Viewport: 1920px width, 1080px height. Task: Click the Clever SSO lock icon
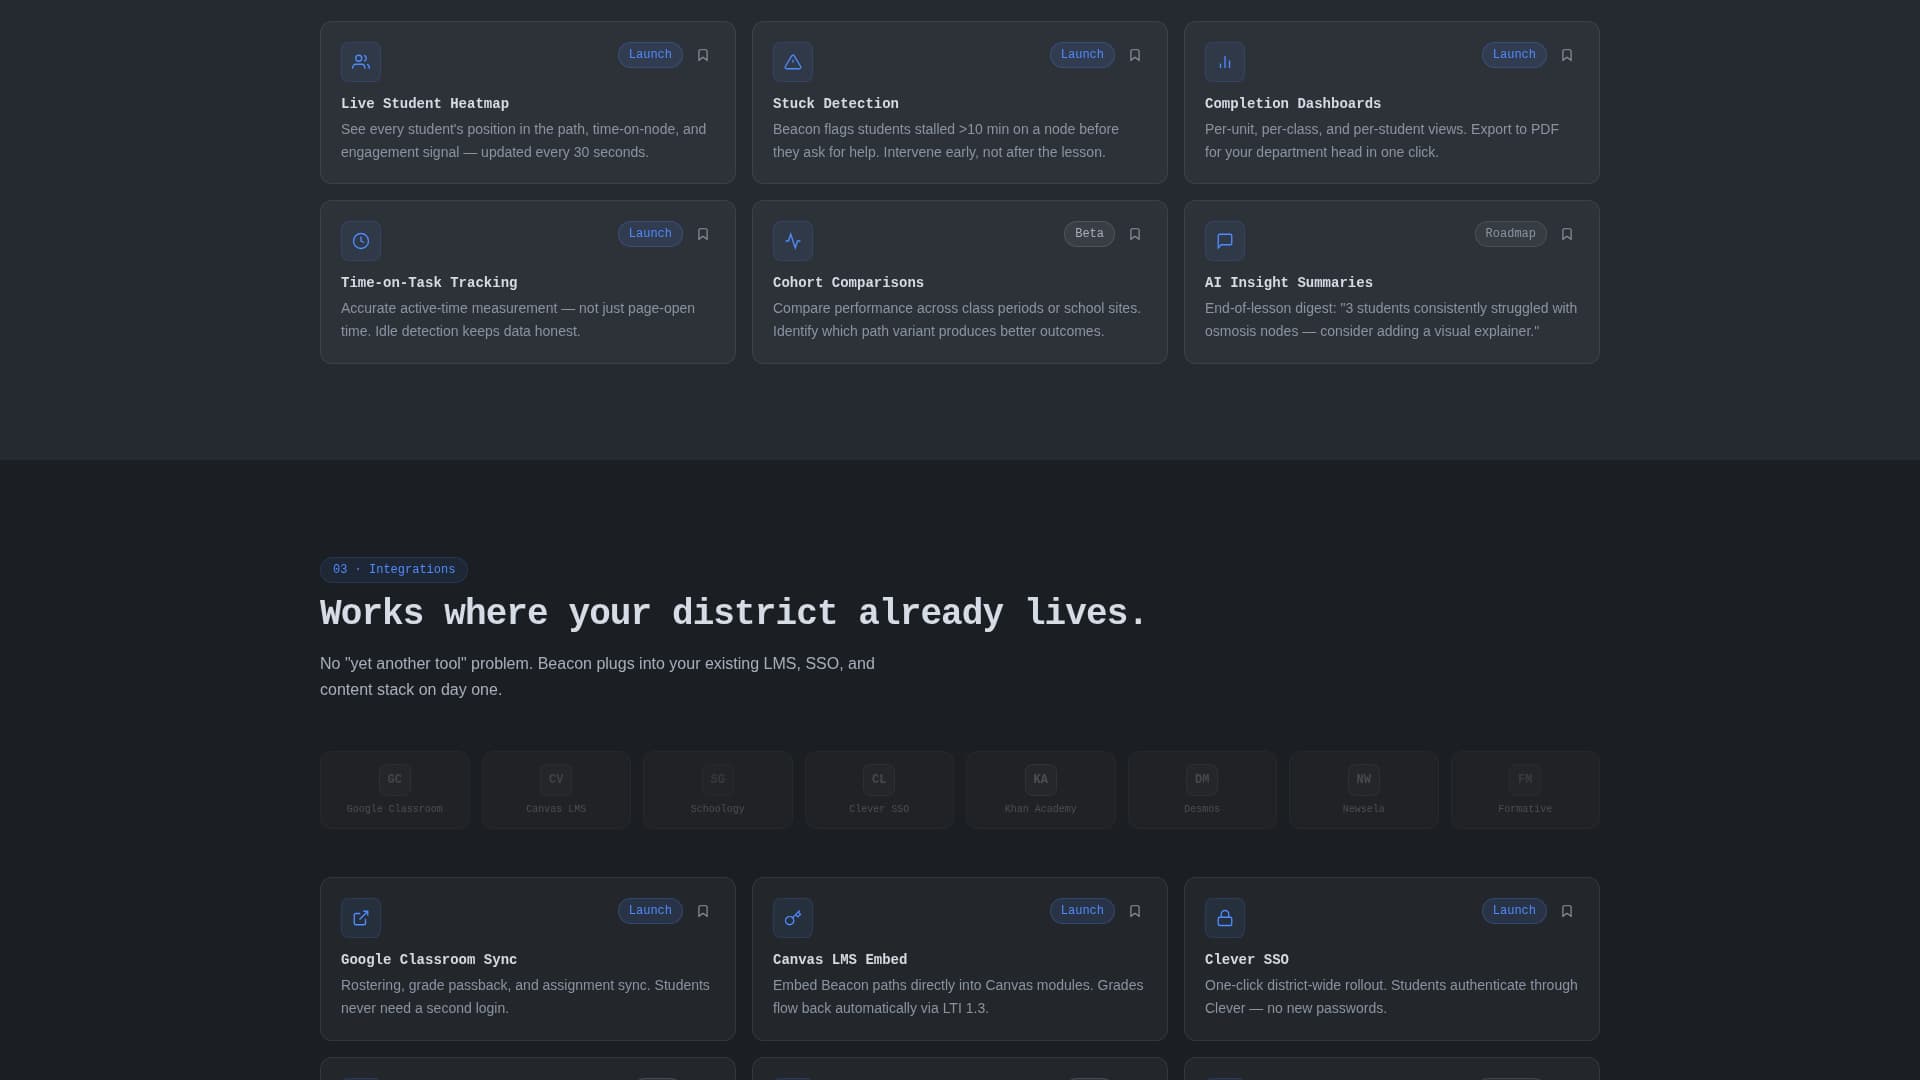[1225, 918]
